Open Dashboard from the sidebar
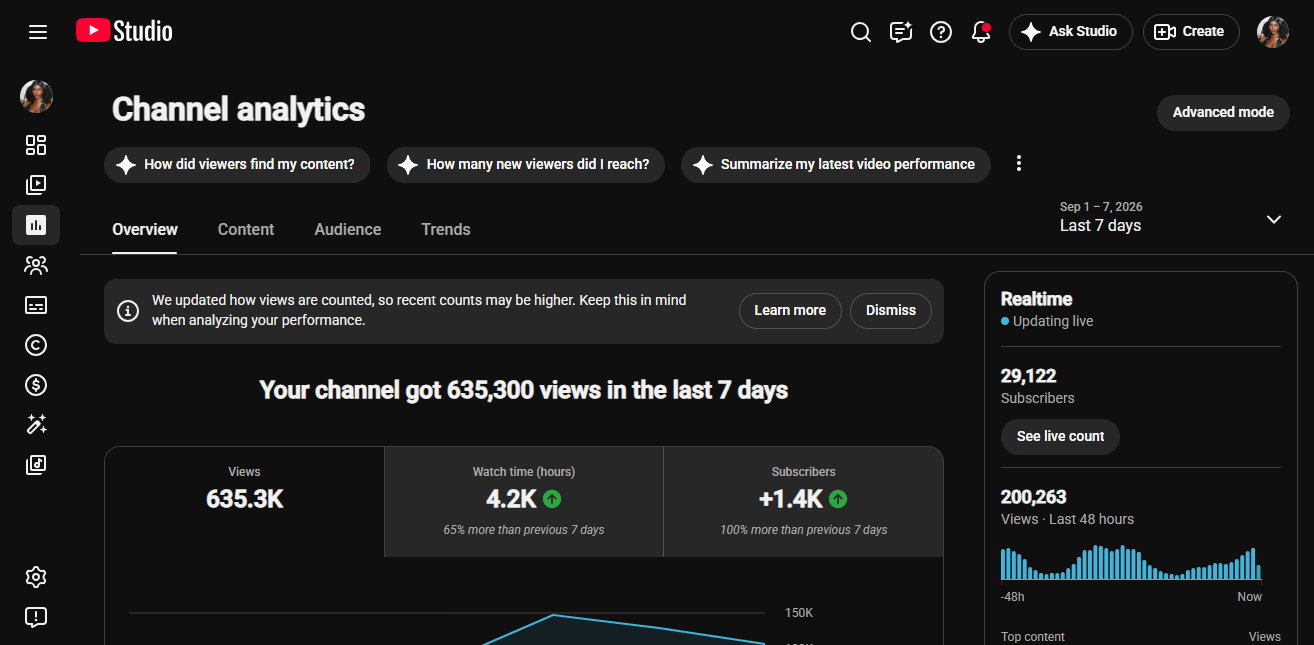Viewport: 1314px width, 645px height. click(36, 145)
